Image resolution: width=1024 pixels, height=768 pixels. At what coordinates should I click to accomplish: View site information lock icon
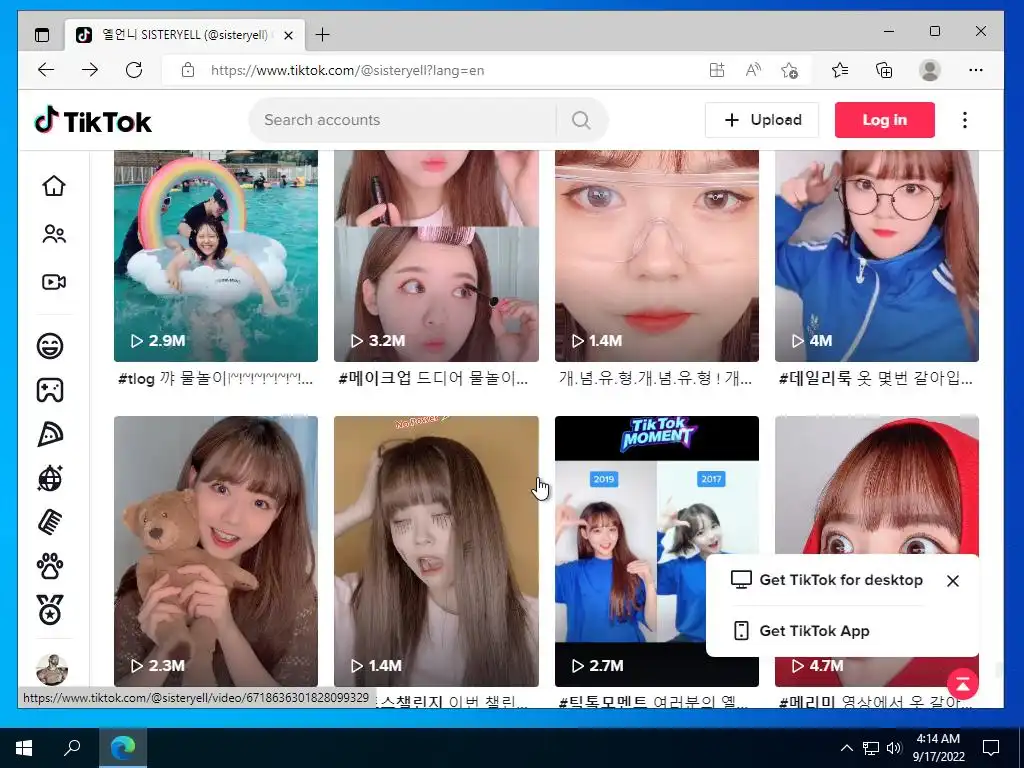pyautogui.click(x=188, y=70)
